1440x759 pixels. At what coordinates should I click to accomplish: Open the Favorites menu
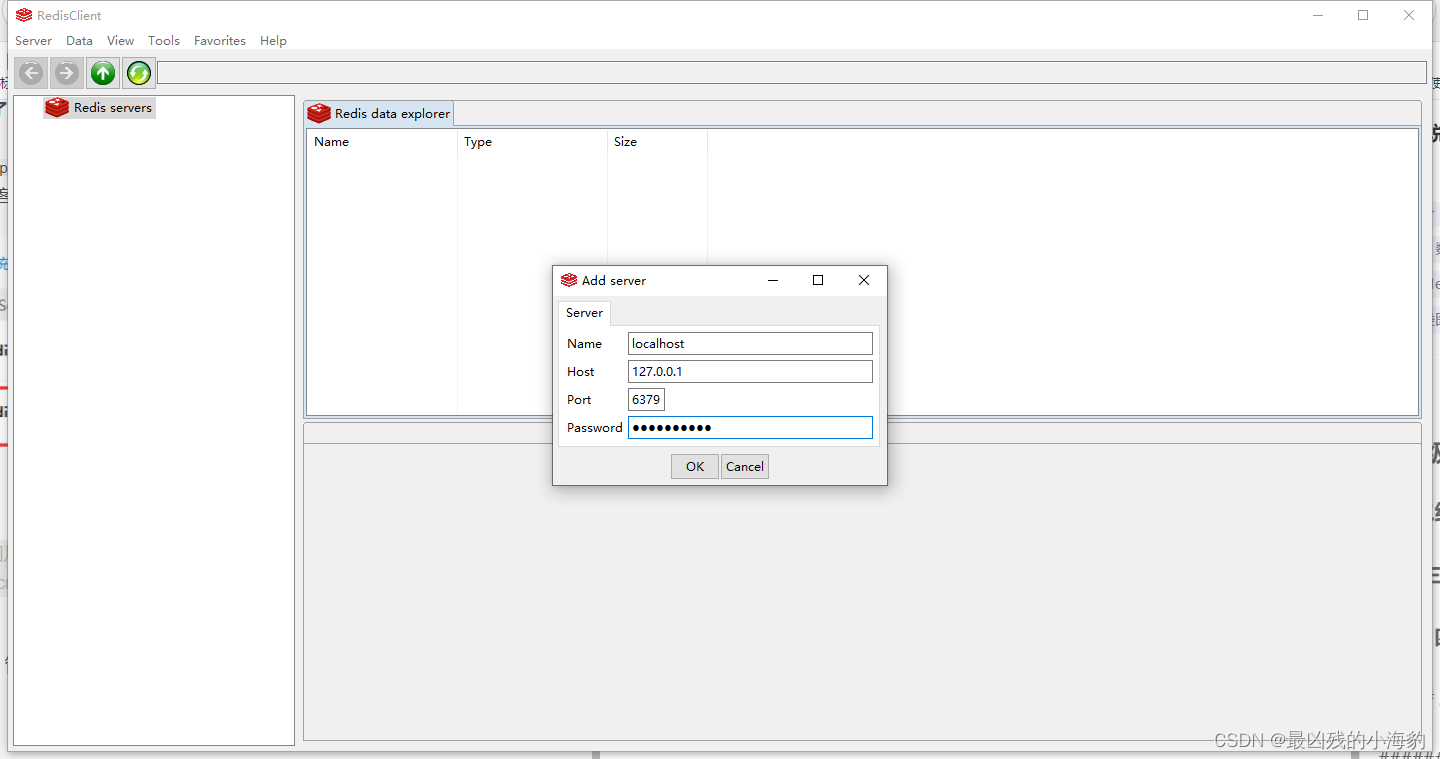click(220, 41)
